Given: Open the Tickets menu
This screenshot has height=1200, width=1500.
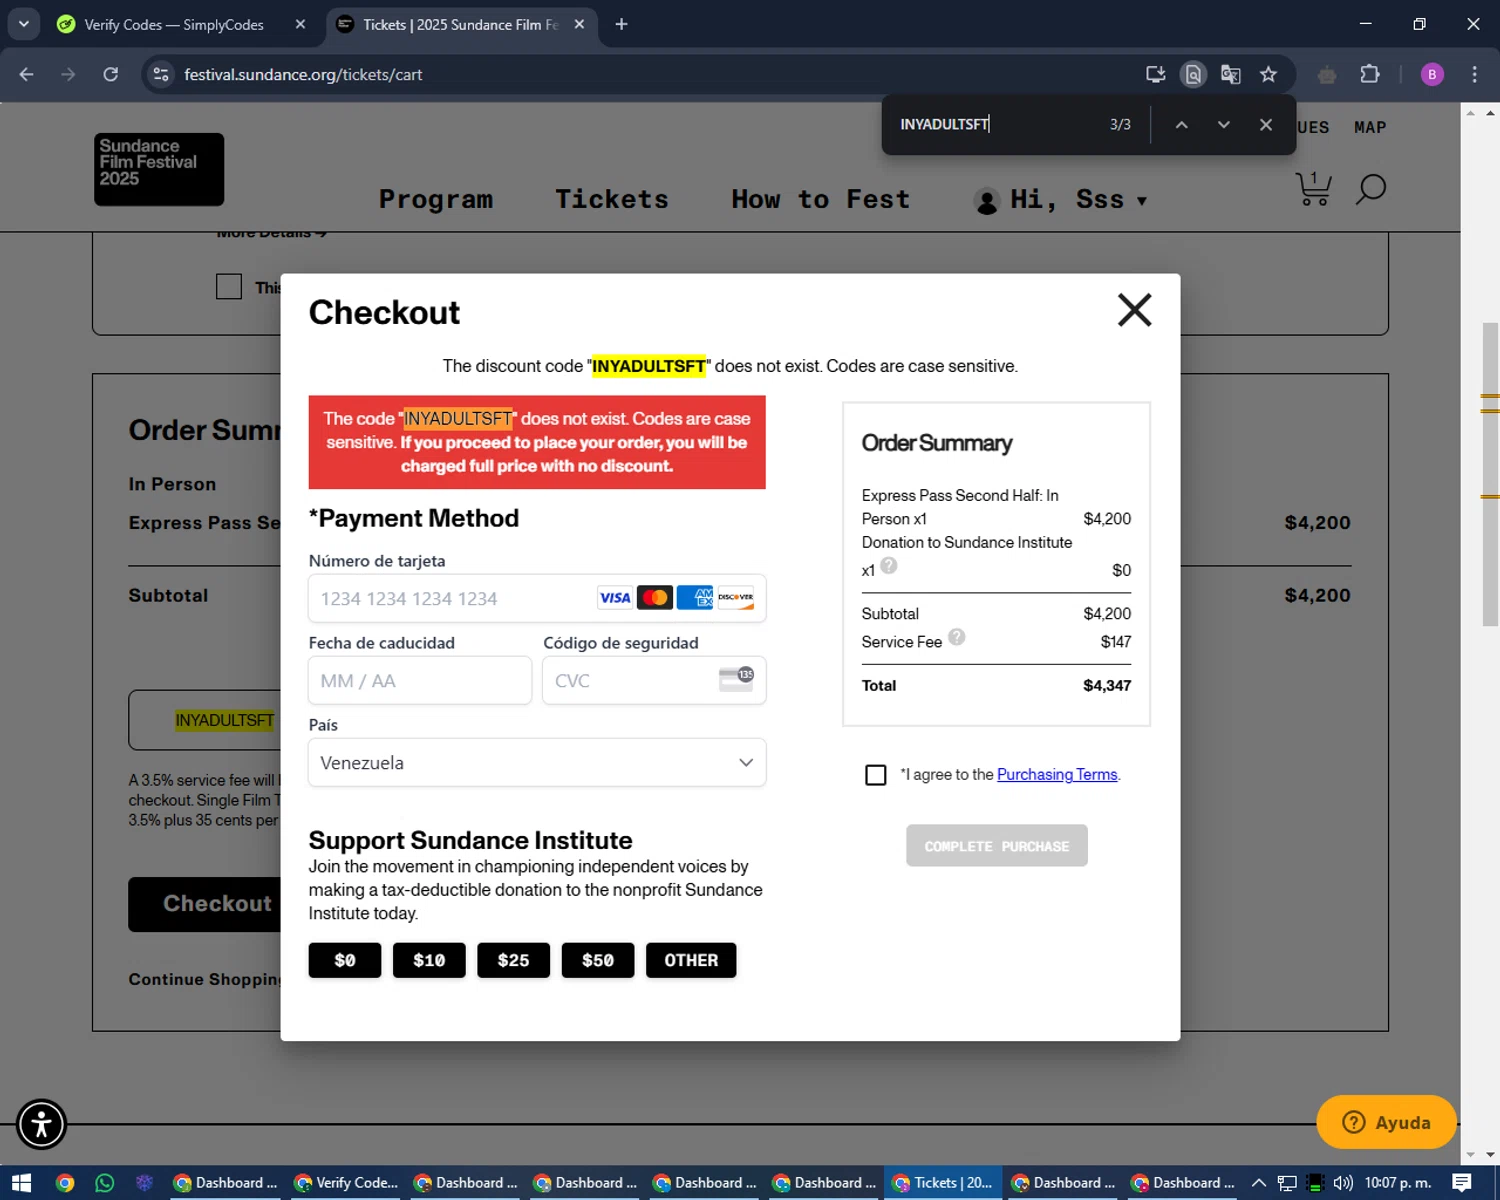Looking at the screenshot, I should (x=612, y=200).
